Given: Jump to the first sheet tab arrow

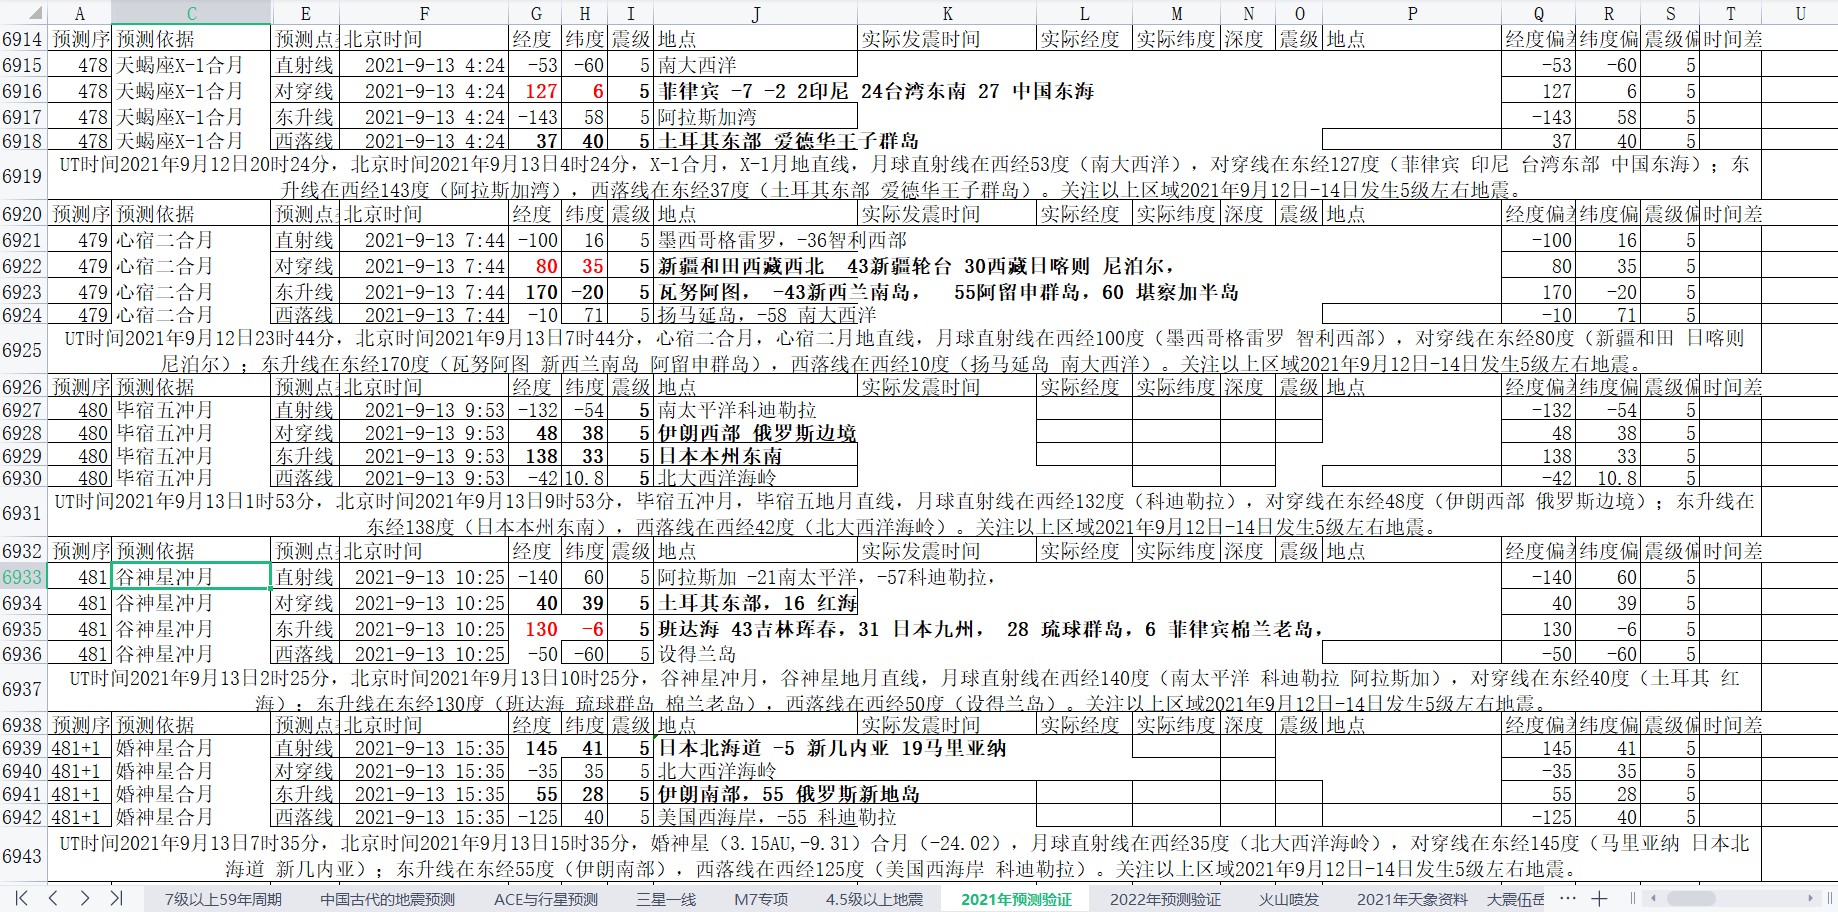Looking at the screenshot, I should click(x=21, y=898).
